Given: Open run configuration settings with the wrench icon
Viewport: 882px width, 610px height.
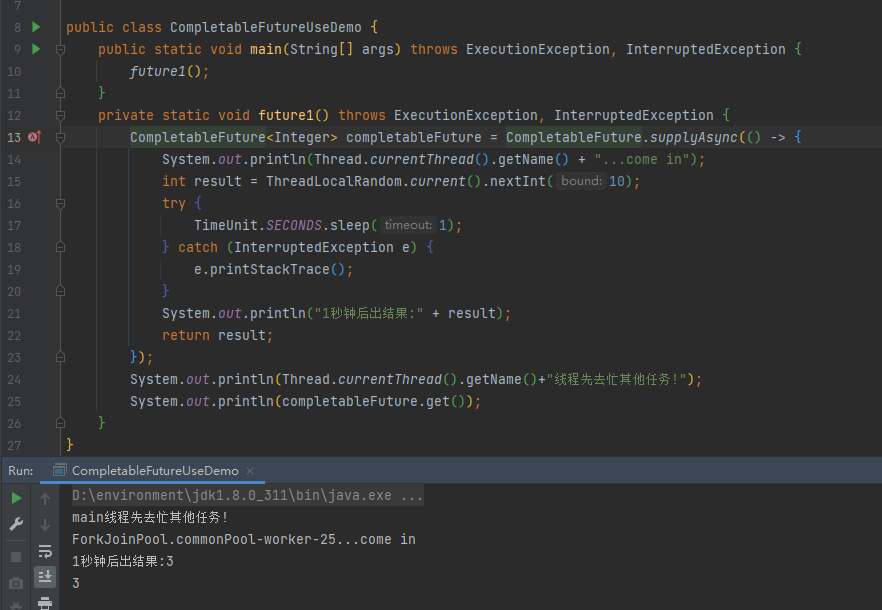Looking at the screenshot, I should [15, 523].
